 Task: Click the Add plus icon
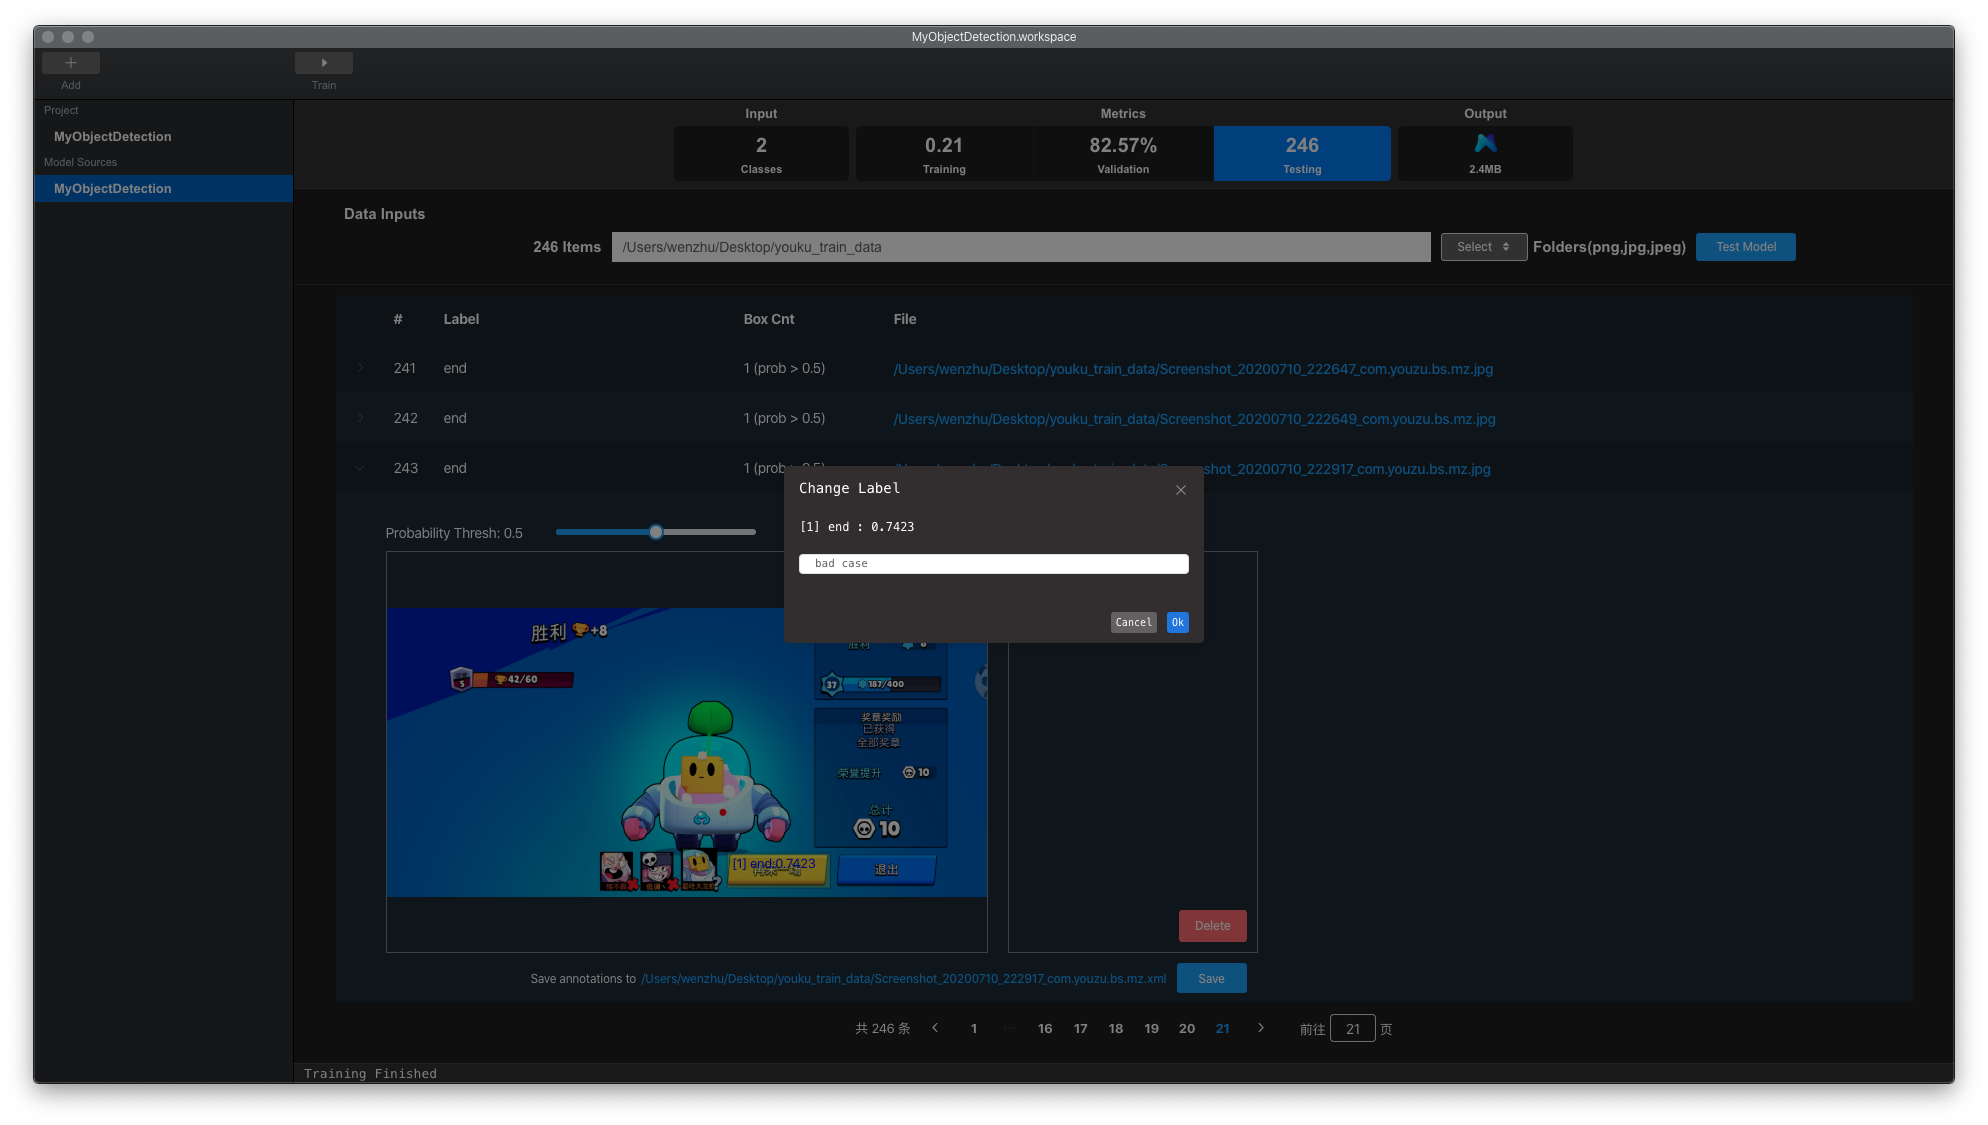tap(70, 63)
